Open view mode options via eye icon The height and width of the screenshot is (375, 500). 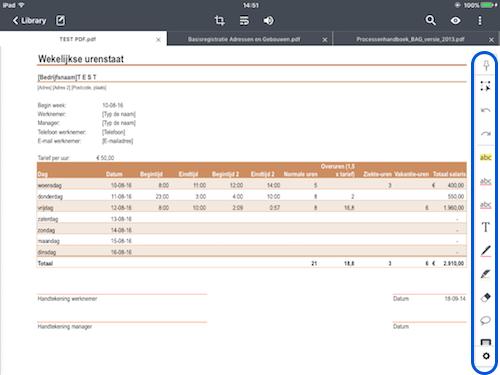coord(455,21)
